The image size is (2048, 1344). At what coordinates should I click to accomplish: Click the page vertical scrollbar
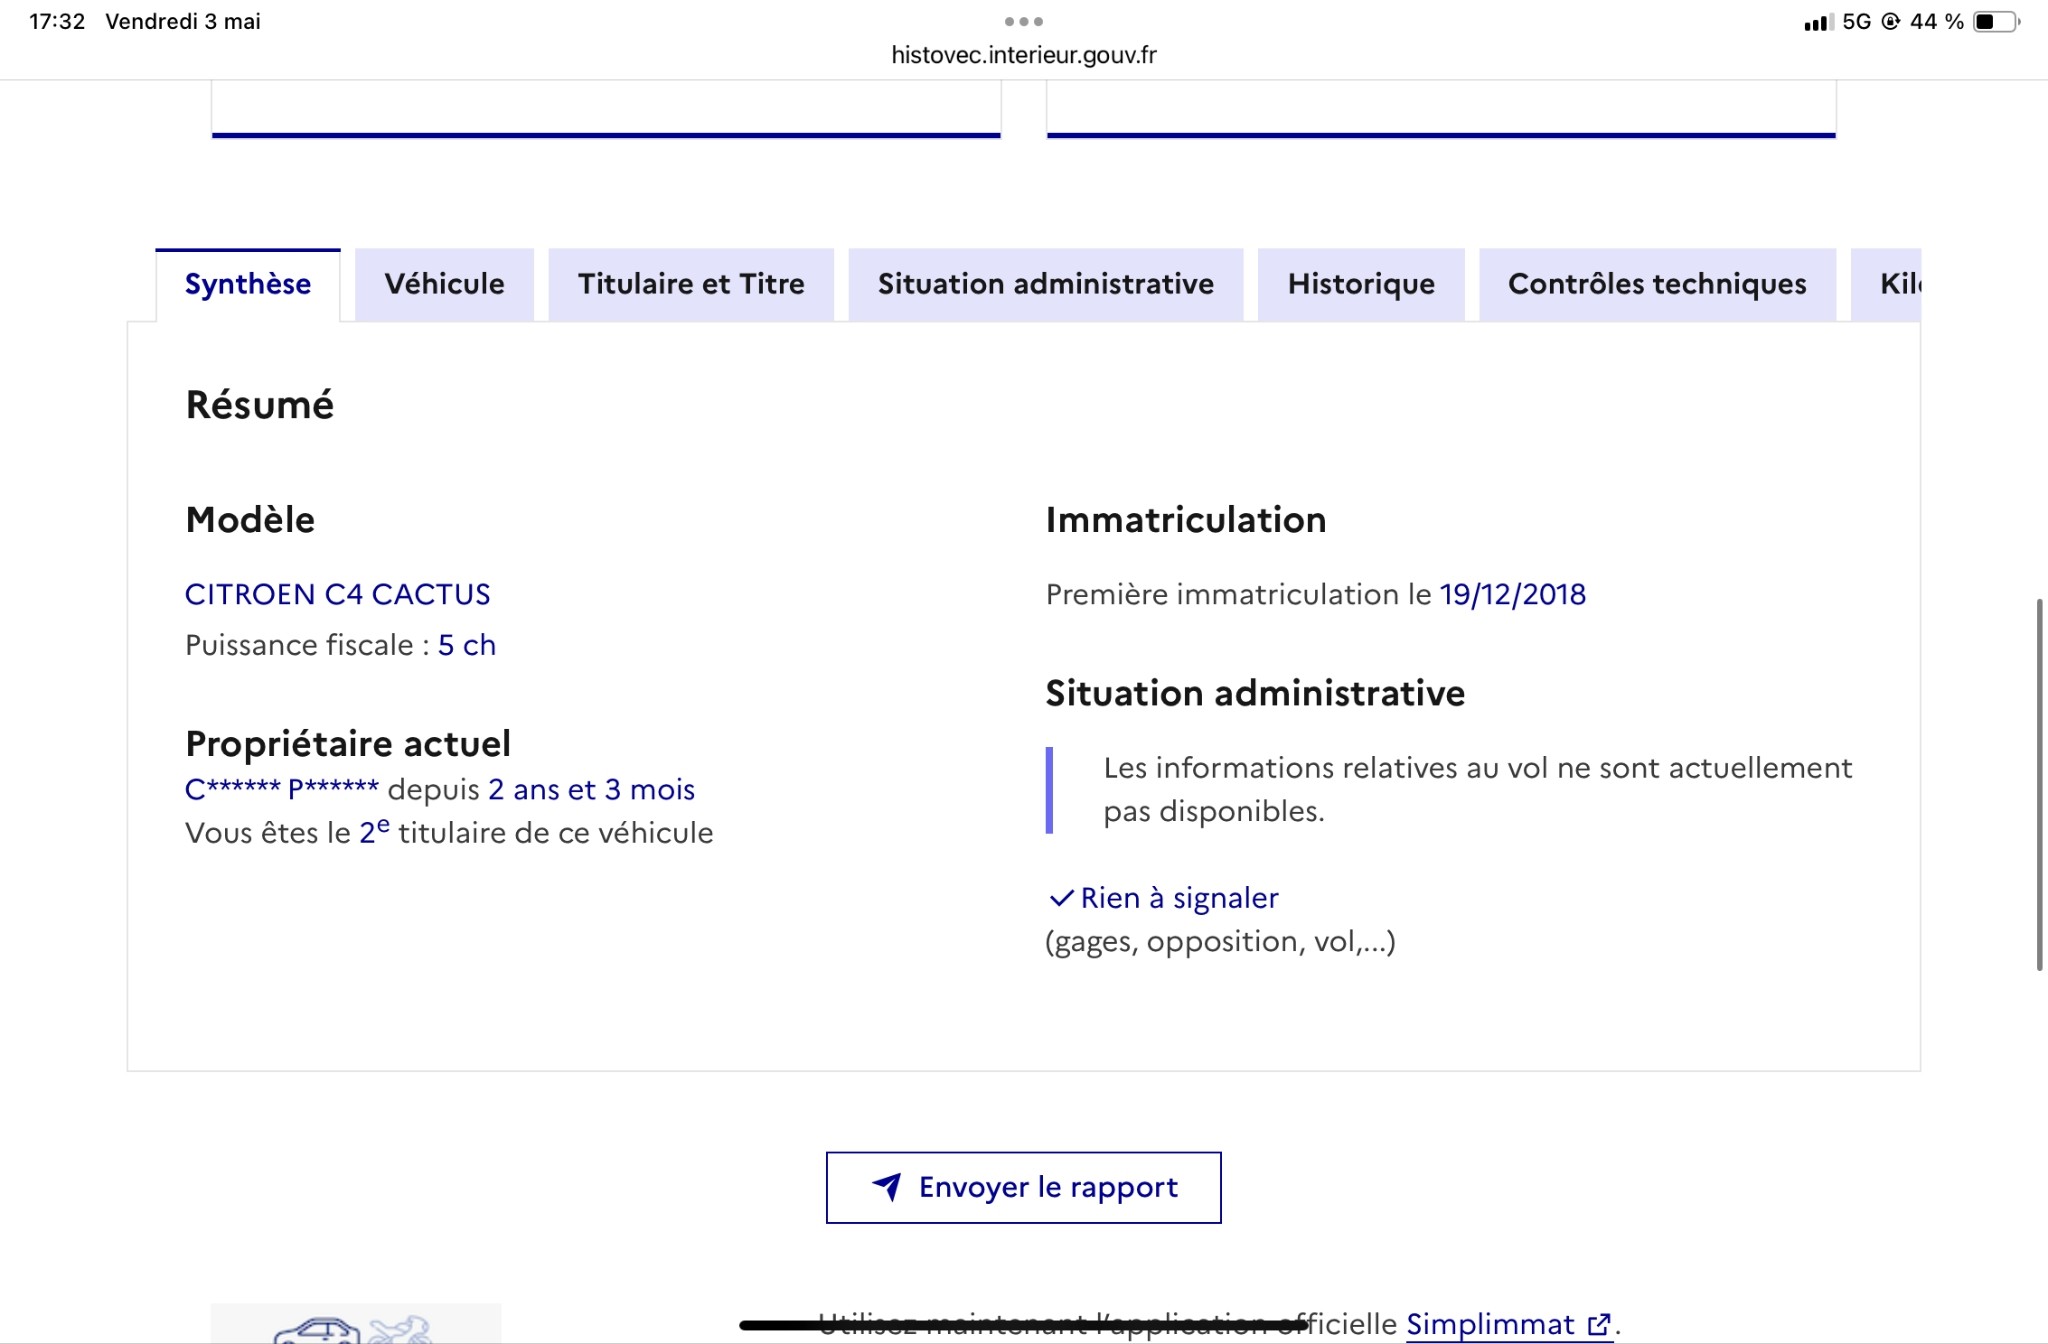pos(2040,785)
